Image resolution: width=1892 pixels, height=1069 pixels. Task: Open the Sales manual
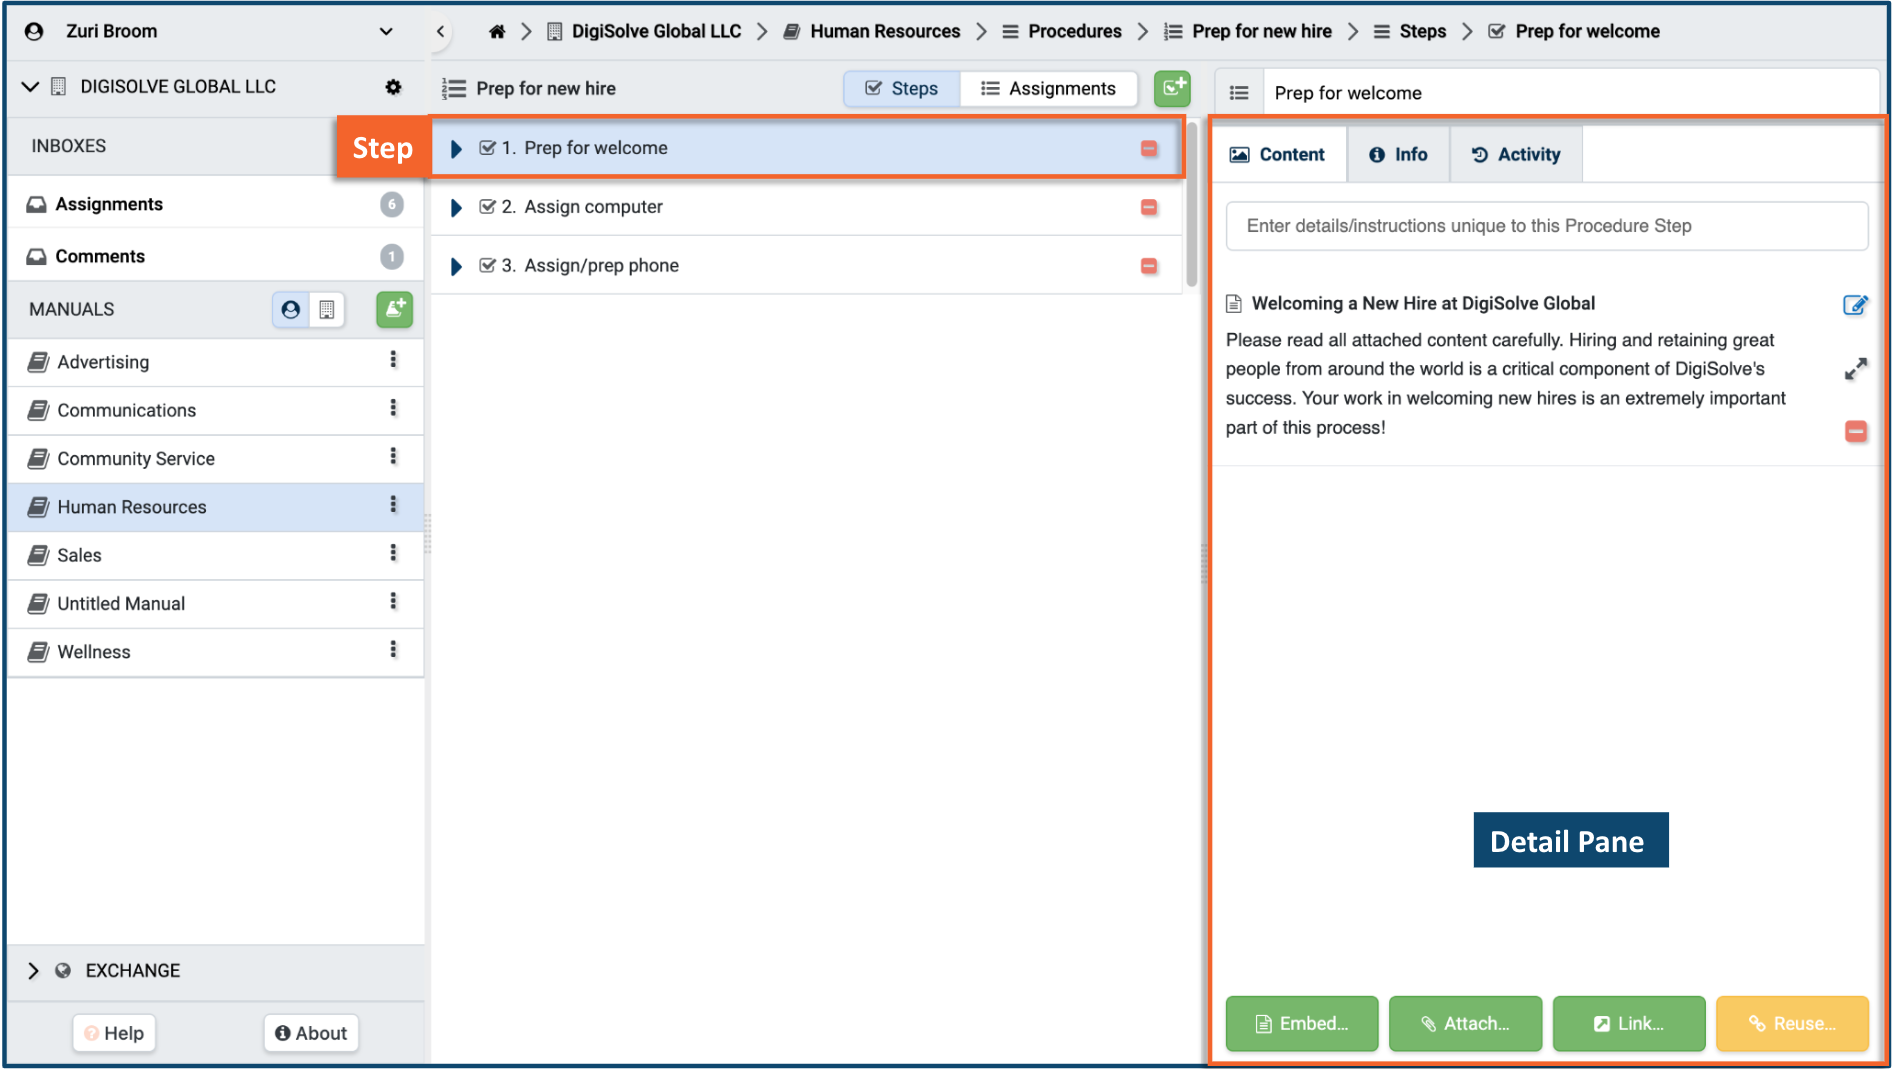79,555
